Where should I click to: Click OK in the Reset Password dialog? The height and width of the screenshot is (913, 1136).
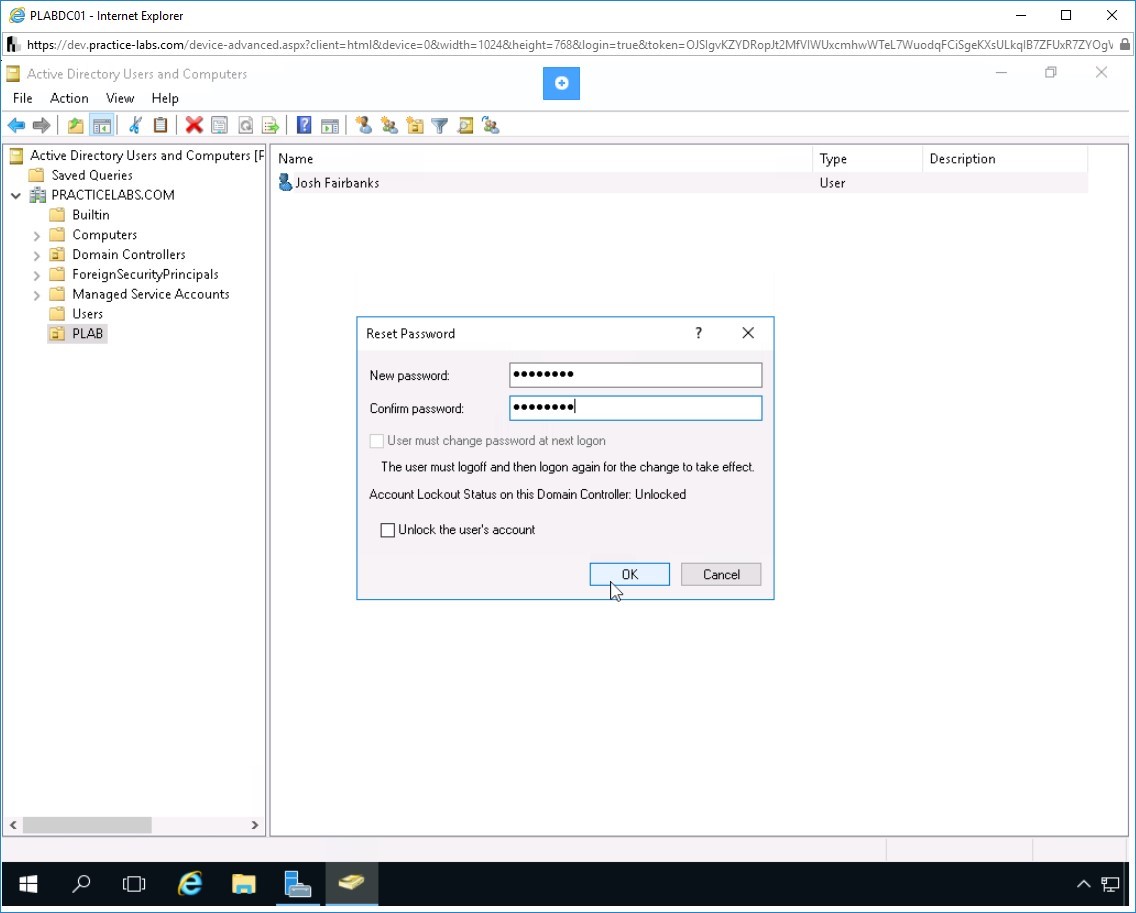pos(630,574)
